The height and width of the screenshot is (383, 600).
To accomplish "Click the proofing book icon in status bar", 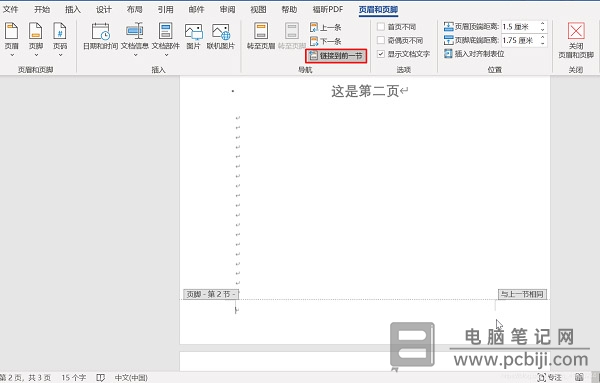I will pyautogui.click(x=100, y=378).
